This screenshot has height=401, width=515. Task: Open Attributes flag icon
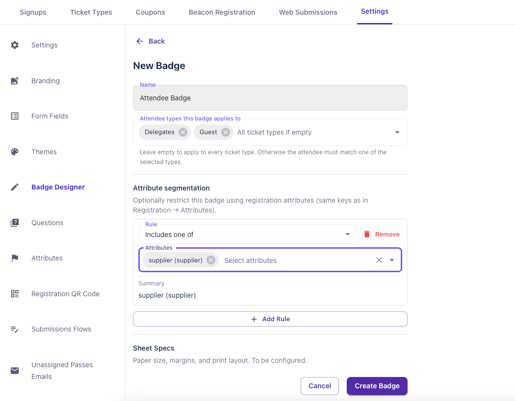[15, 258]
